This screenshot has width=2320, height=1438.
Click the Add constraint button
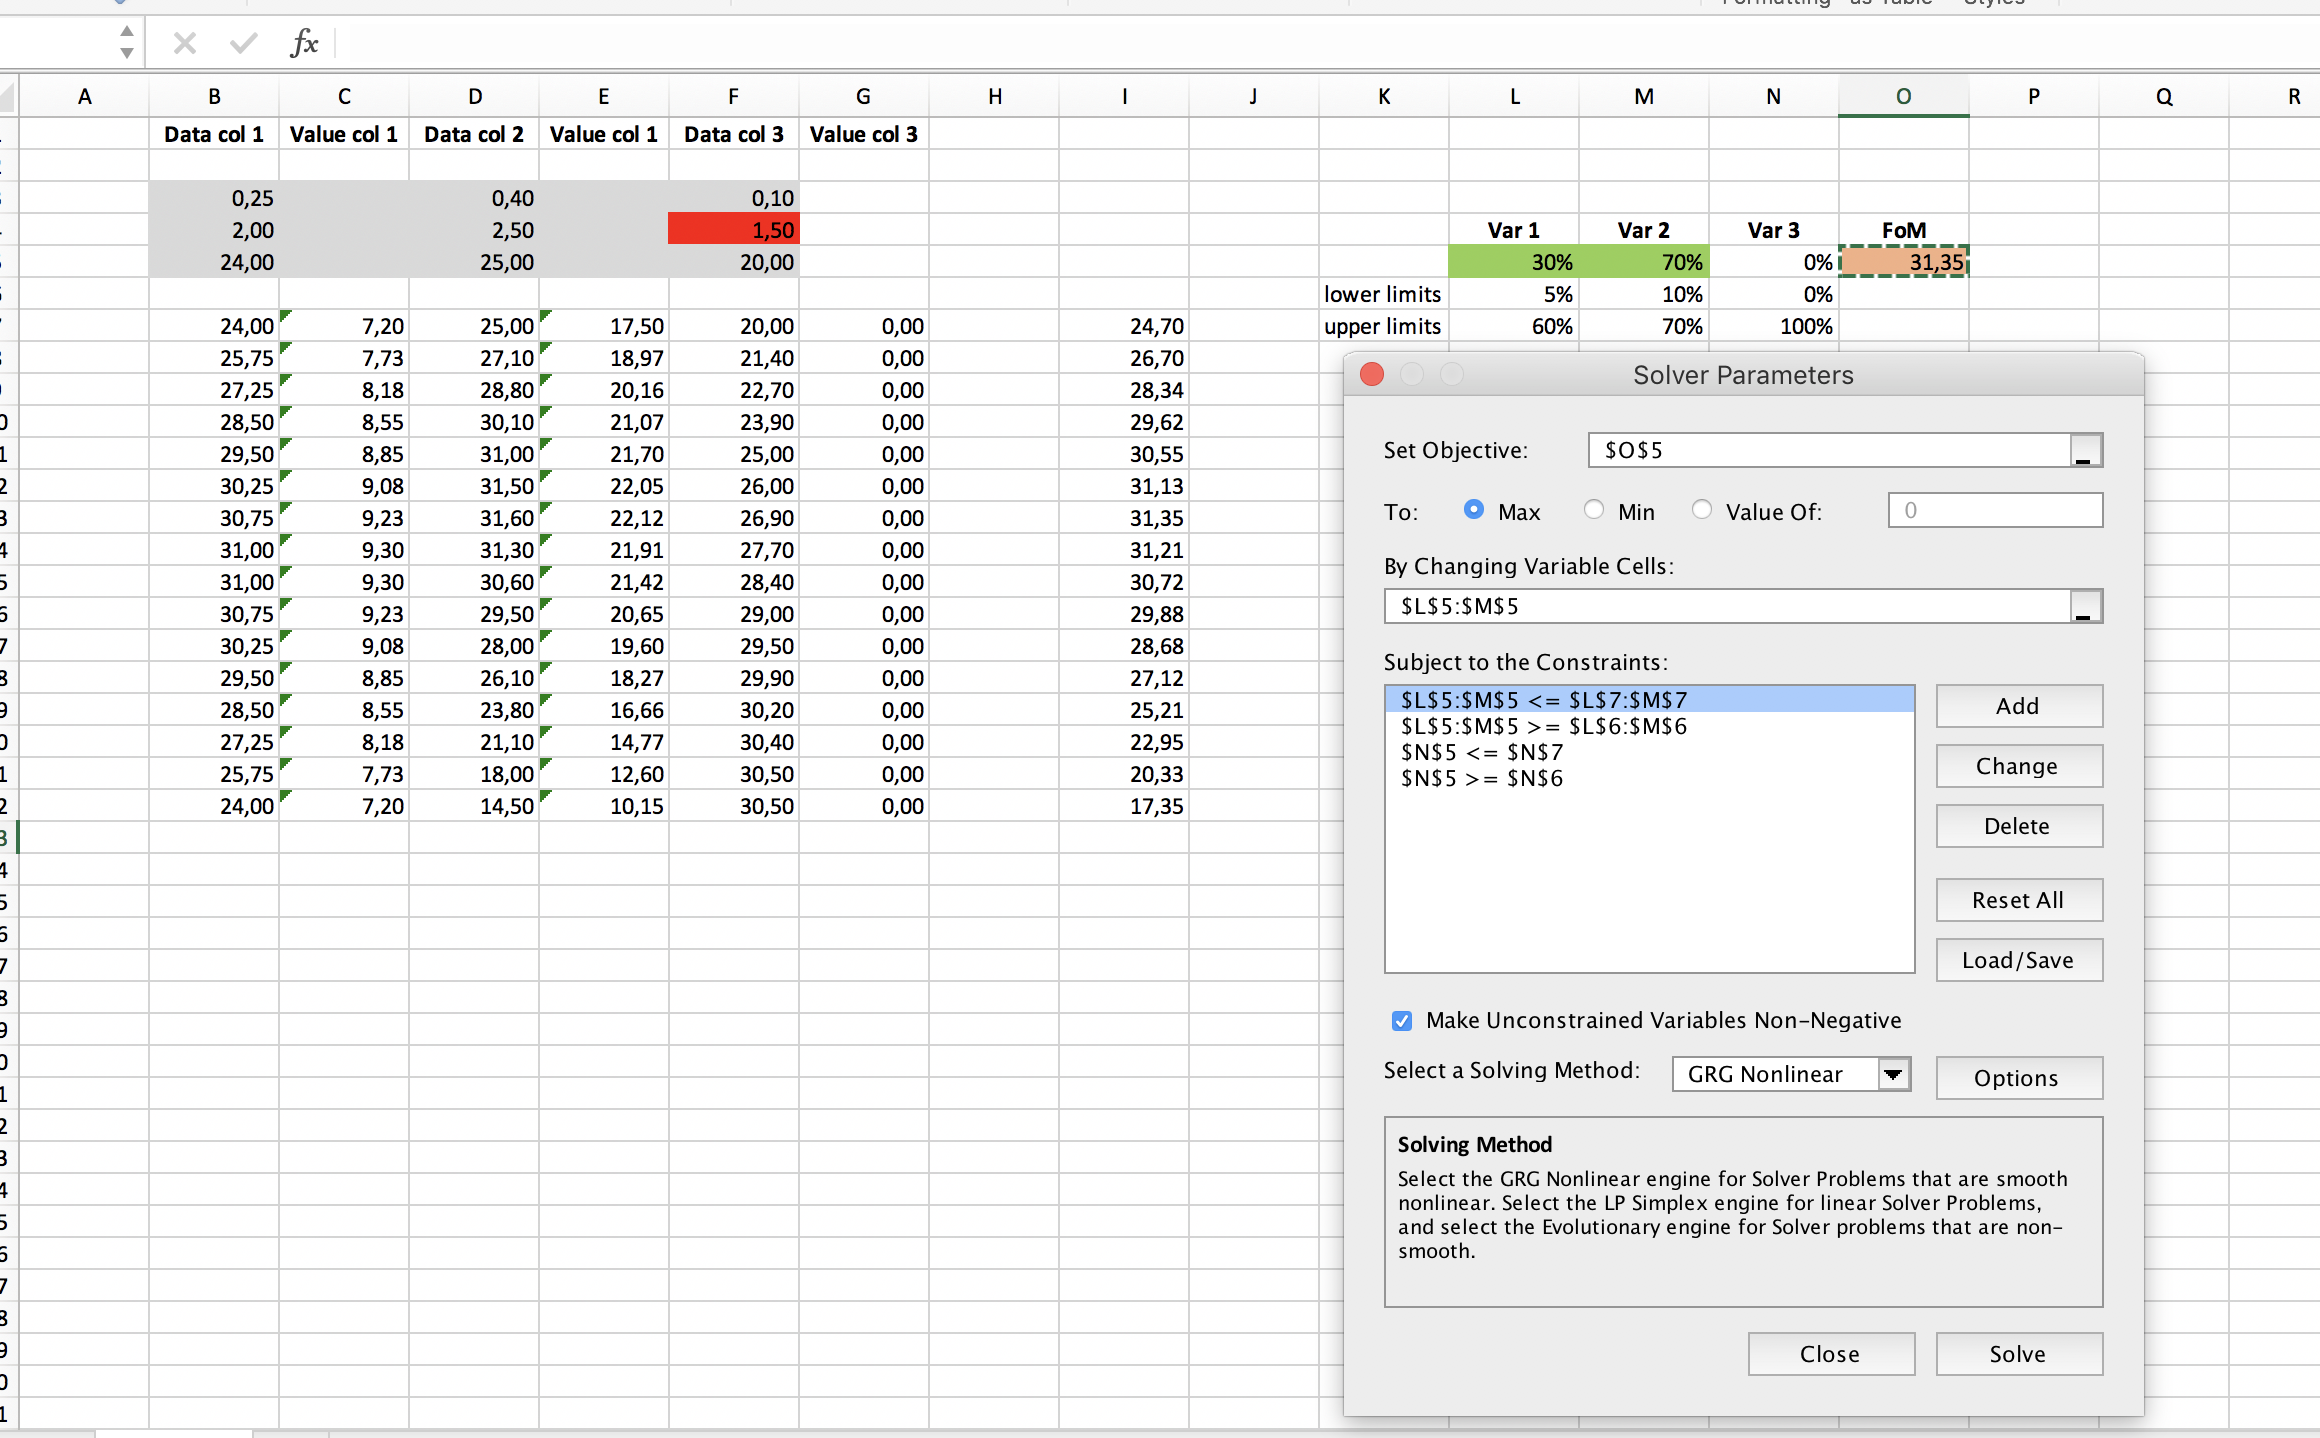tap(2018, 706)
